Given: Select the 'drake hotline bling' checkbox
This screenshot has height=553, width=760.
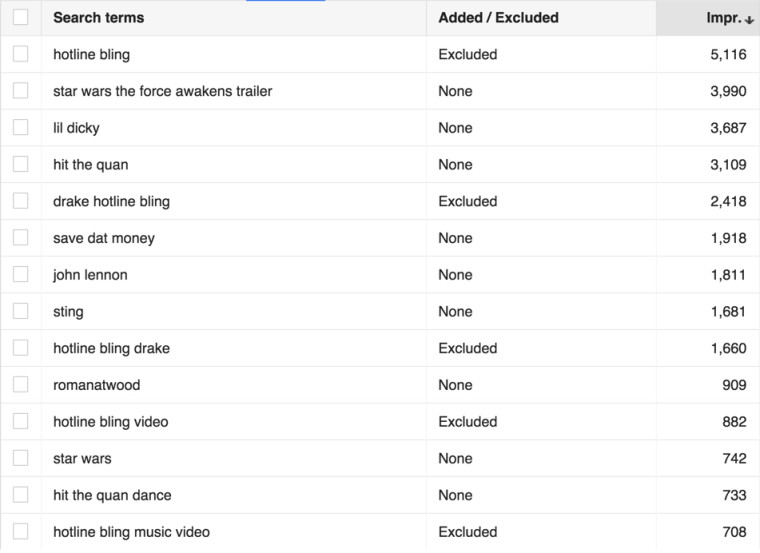Looking at the screenshot, I should pyautogui.click(x=20, y=201).
